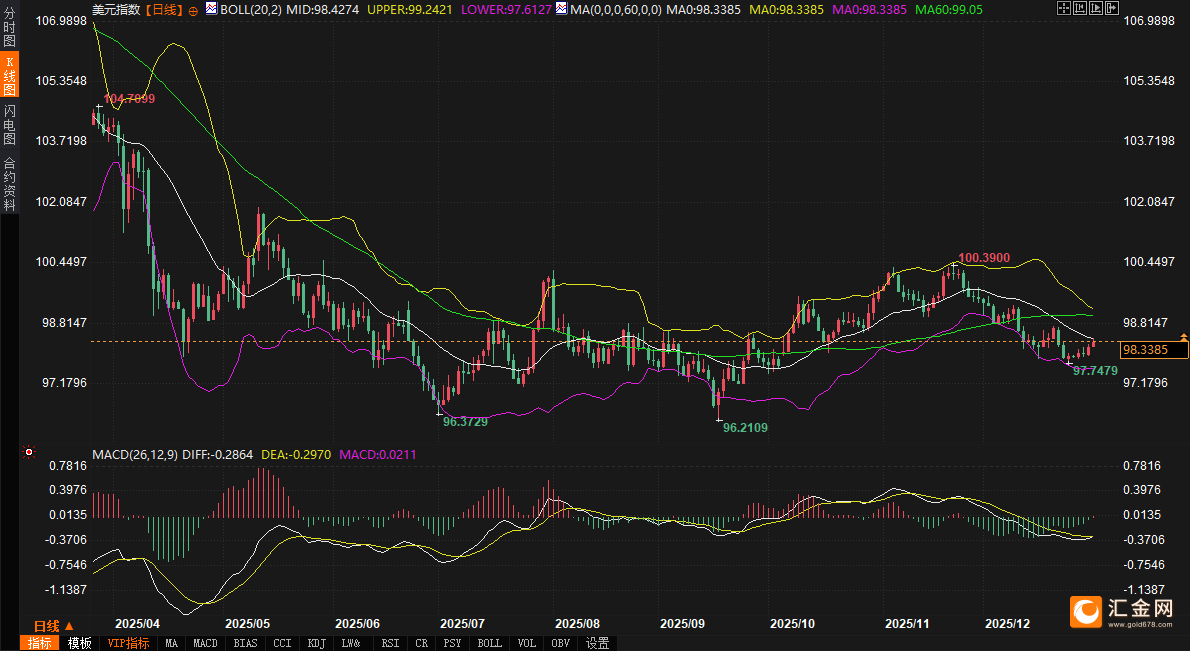Switch to the 分时图 side tab
Image resolution: width=1190 pixels, height=651 pixels.
click(x=9, y=32)
